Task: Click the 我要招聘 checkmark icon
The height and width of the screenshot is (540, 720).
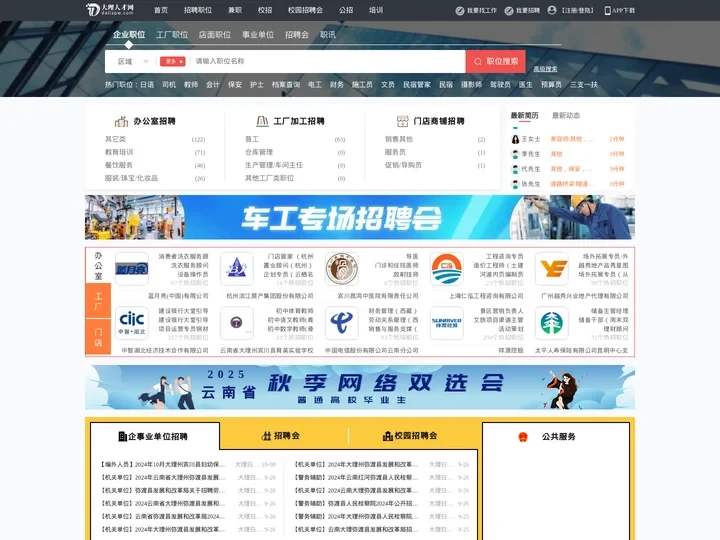Action: click(x=509, y=11)
